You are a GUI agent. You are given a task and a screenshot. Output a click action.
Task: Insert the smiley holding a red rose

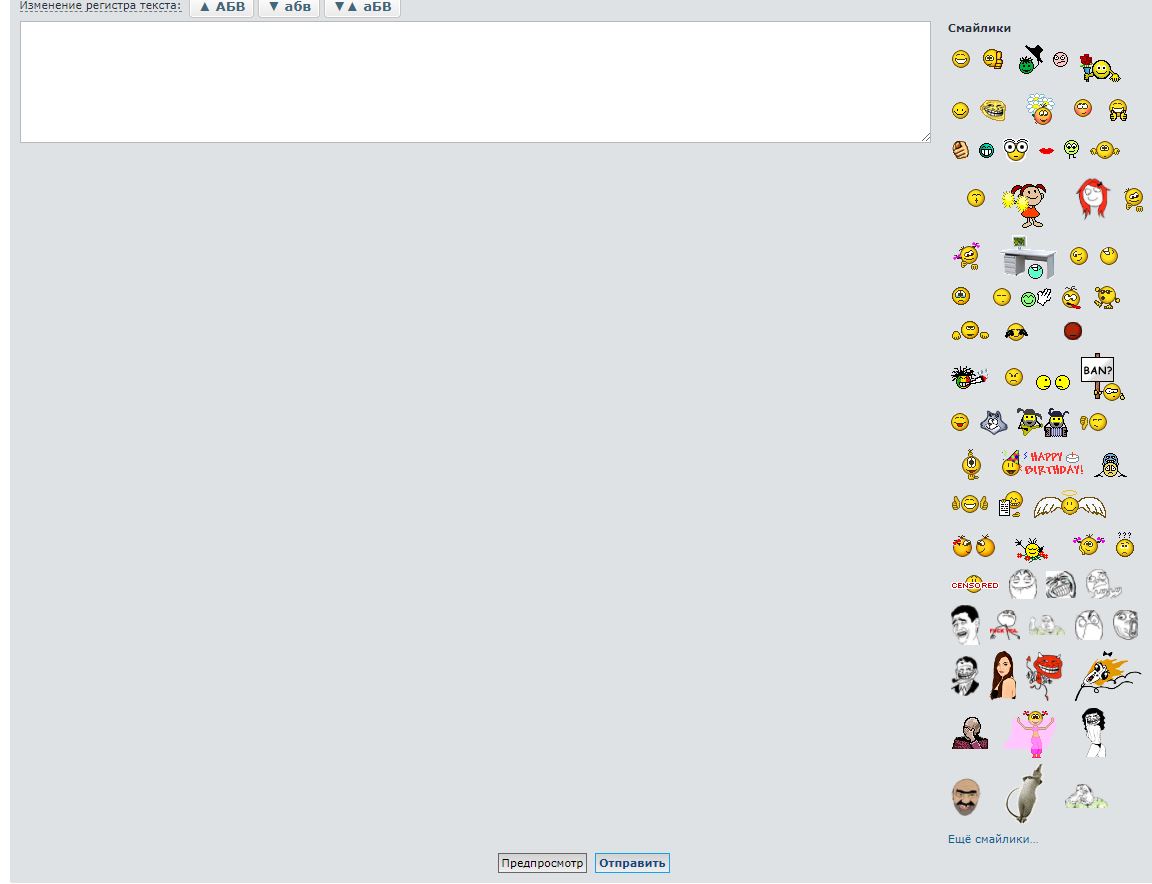1099,68
